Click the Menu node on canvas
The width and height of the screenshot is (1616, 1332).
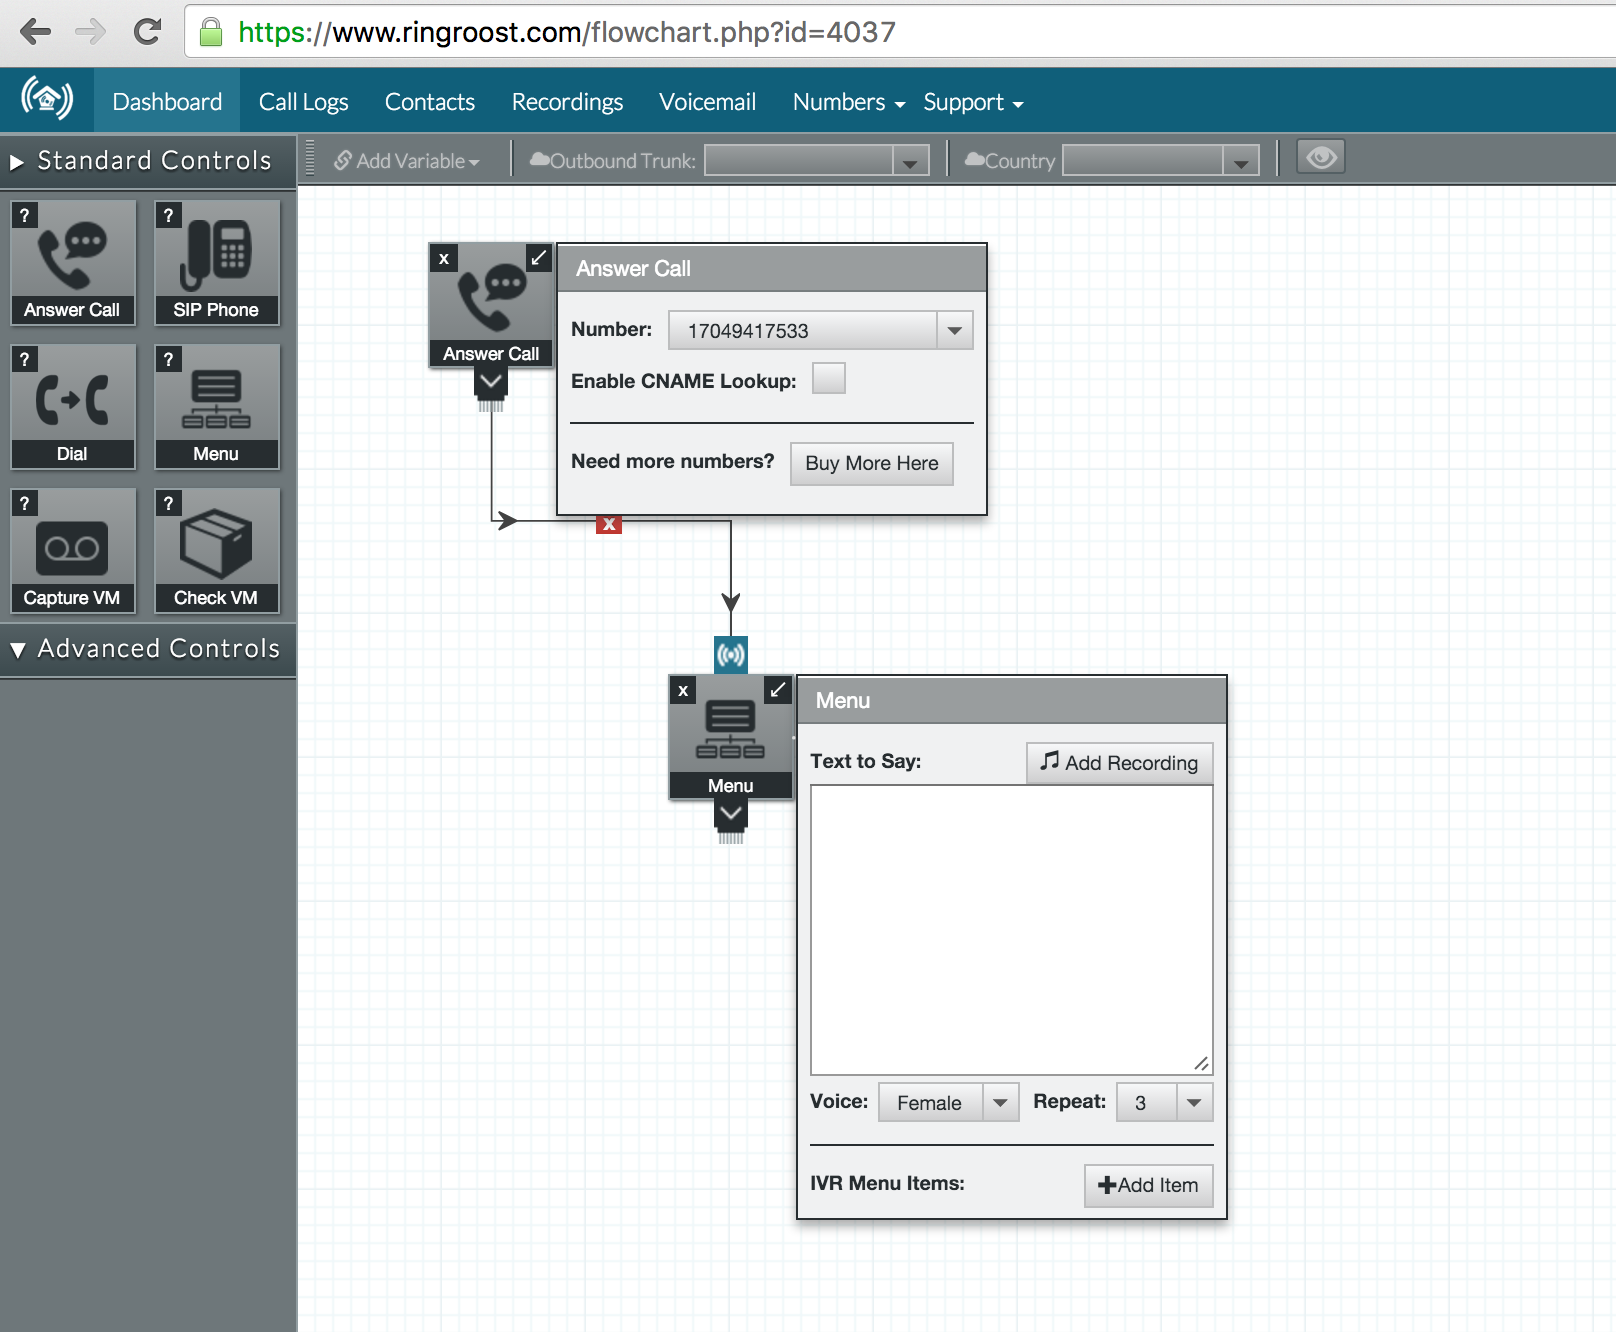tap(731, 737)
